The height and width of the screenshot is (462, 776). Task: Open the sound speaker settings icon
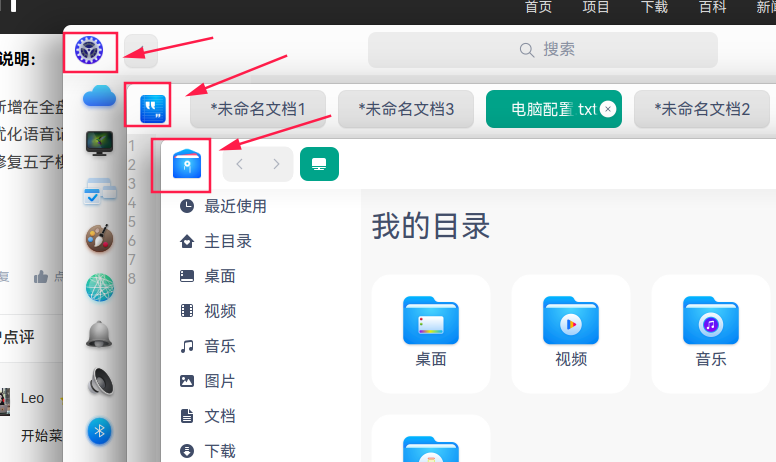[x=100, y=382]
